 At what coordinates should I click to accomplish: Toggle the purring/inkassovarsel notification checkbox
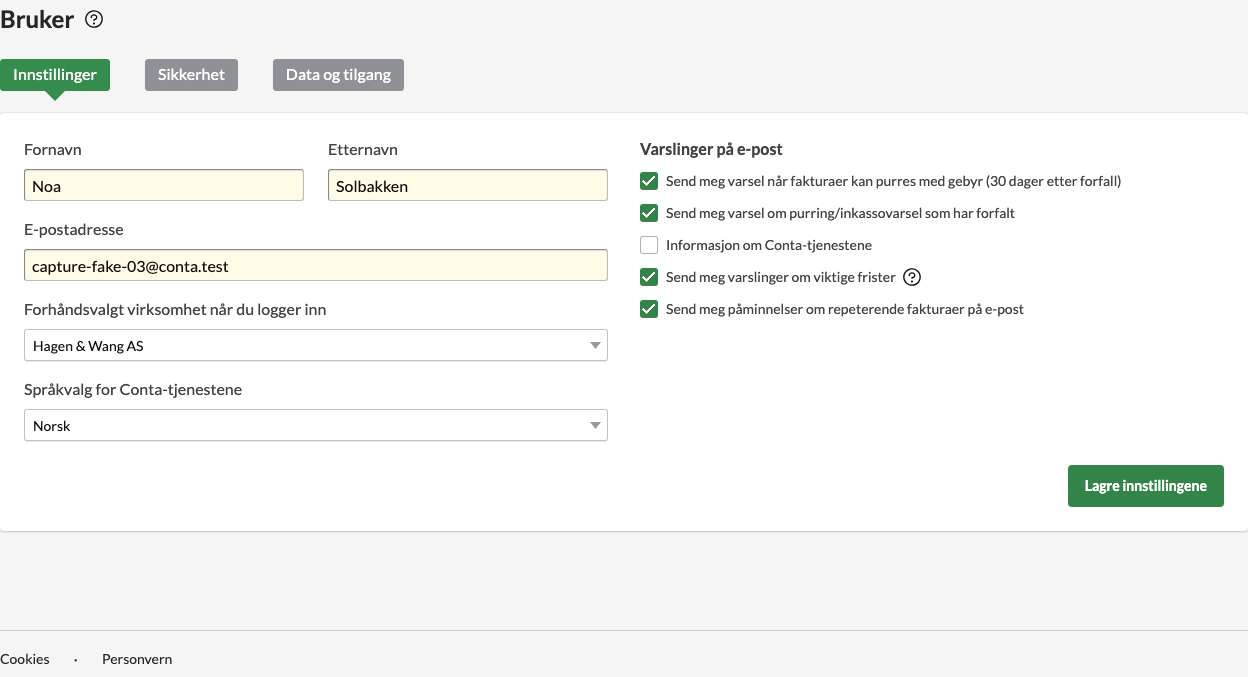point(649,213)
